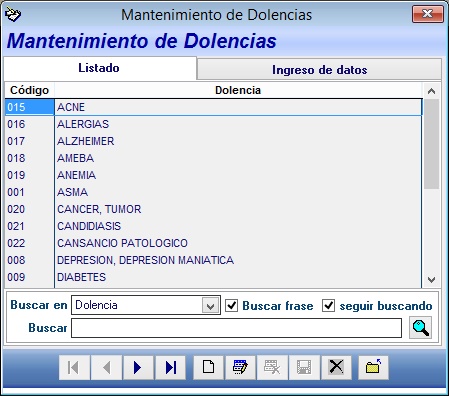Open the Buscar en dropdown

[210, 305]
